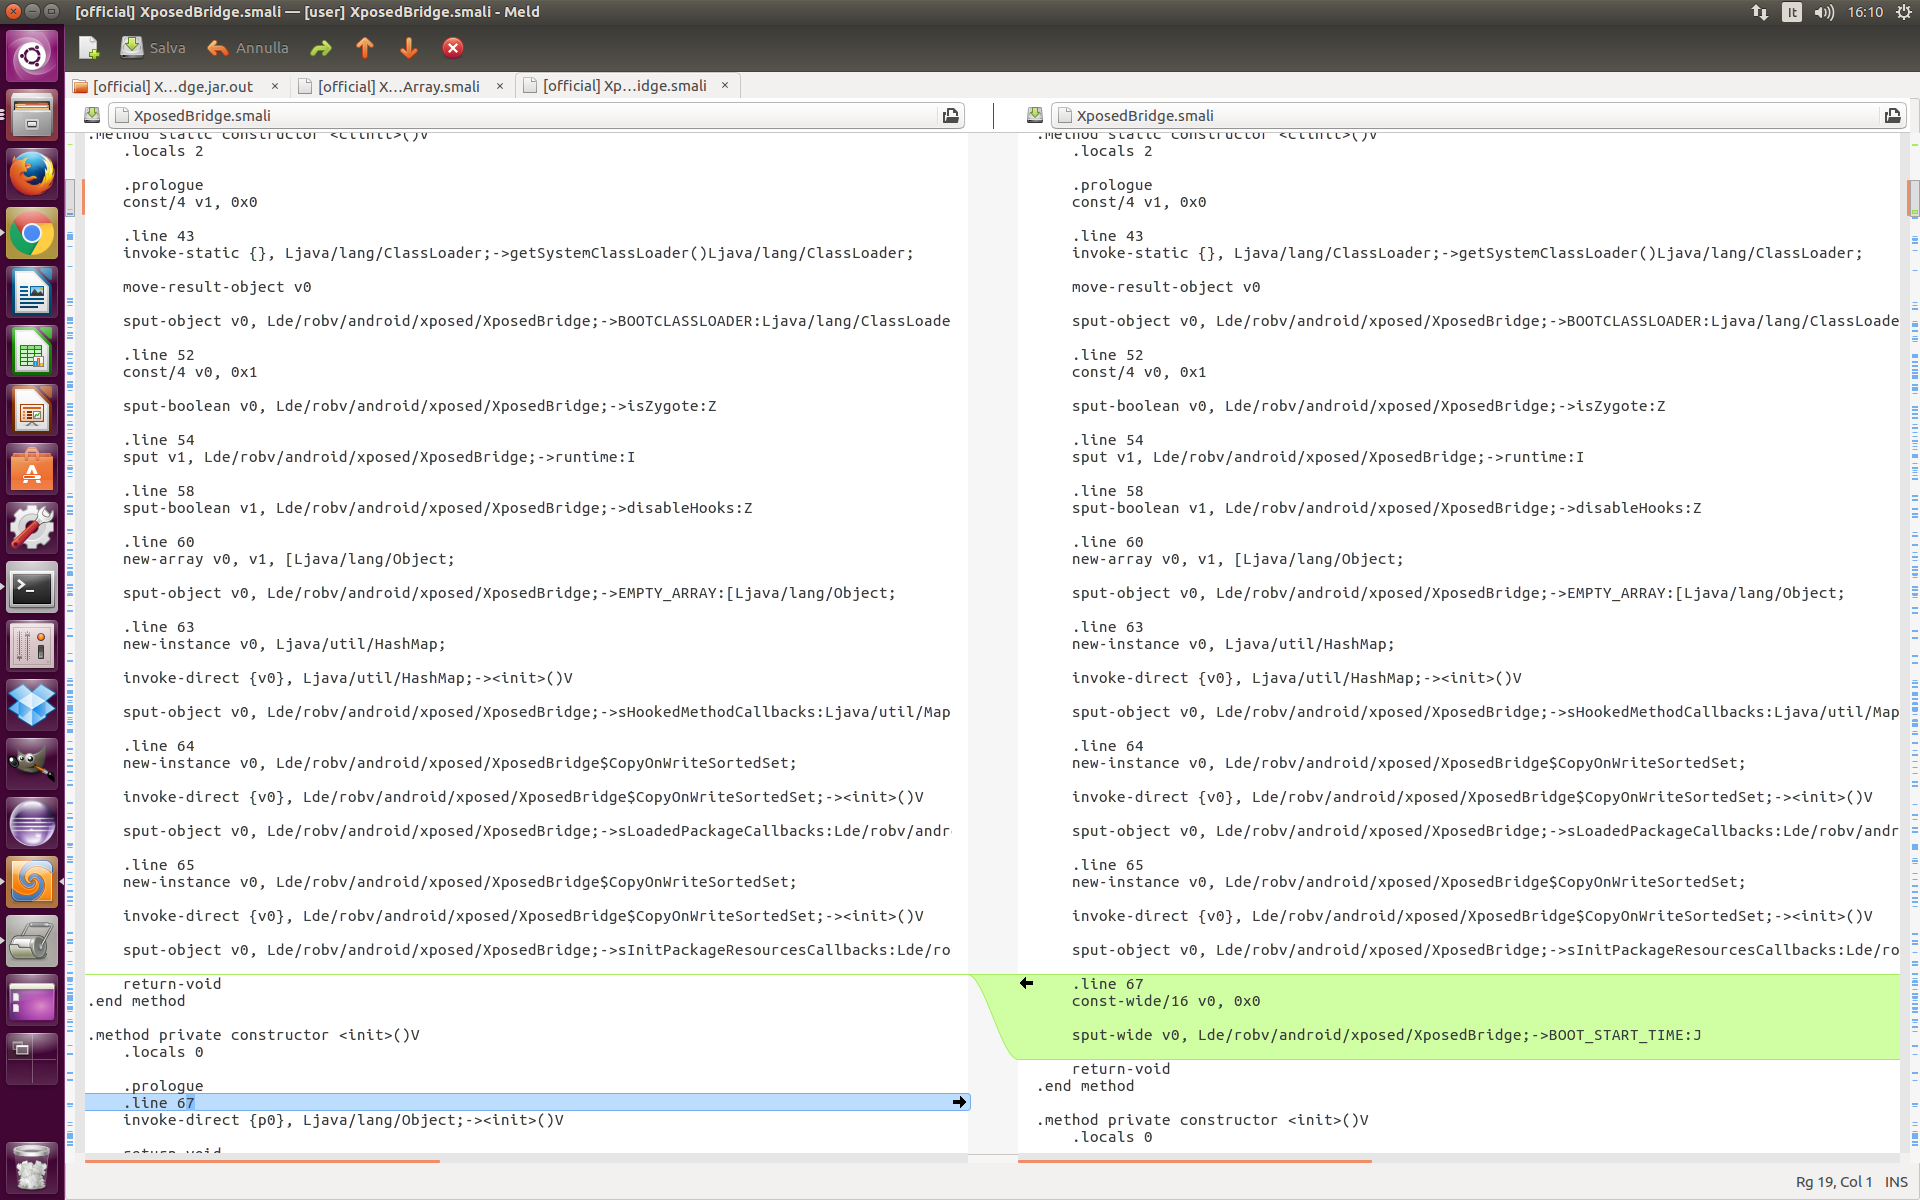Open the Ubuntu Dash launcher
Image resolution: width=1920 pixels, height=1200 pixels.
pyautogui.click(x=32, y=55)
